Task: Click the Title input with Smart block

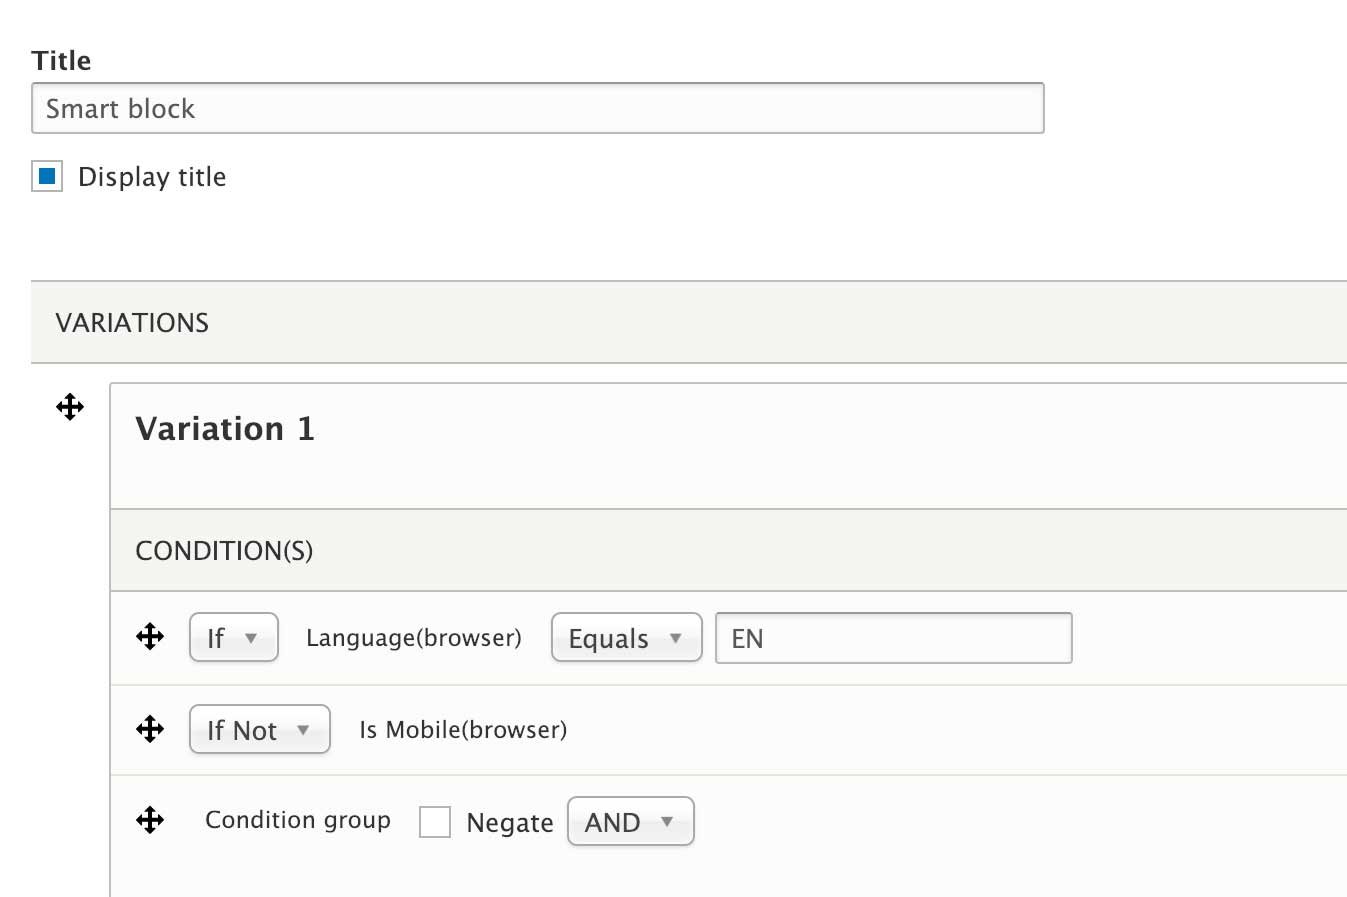Action: pos(538,108)
